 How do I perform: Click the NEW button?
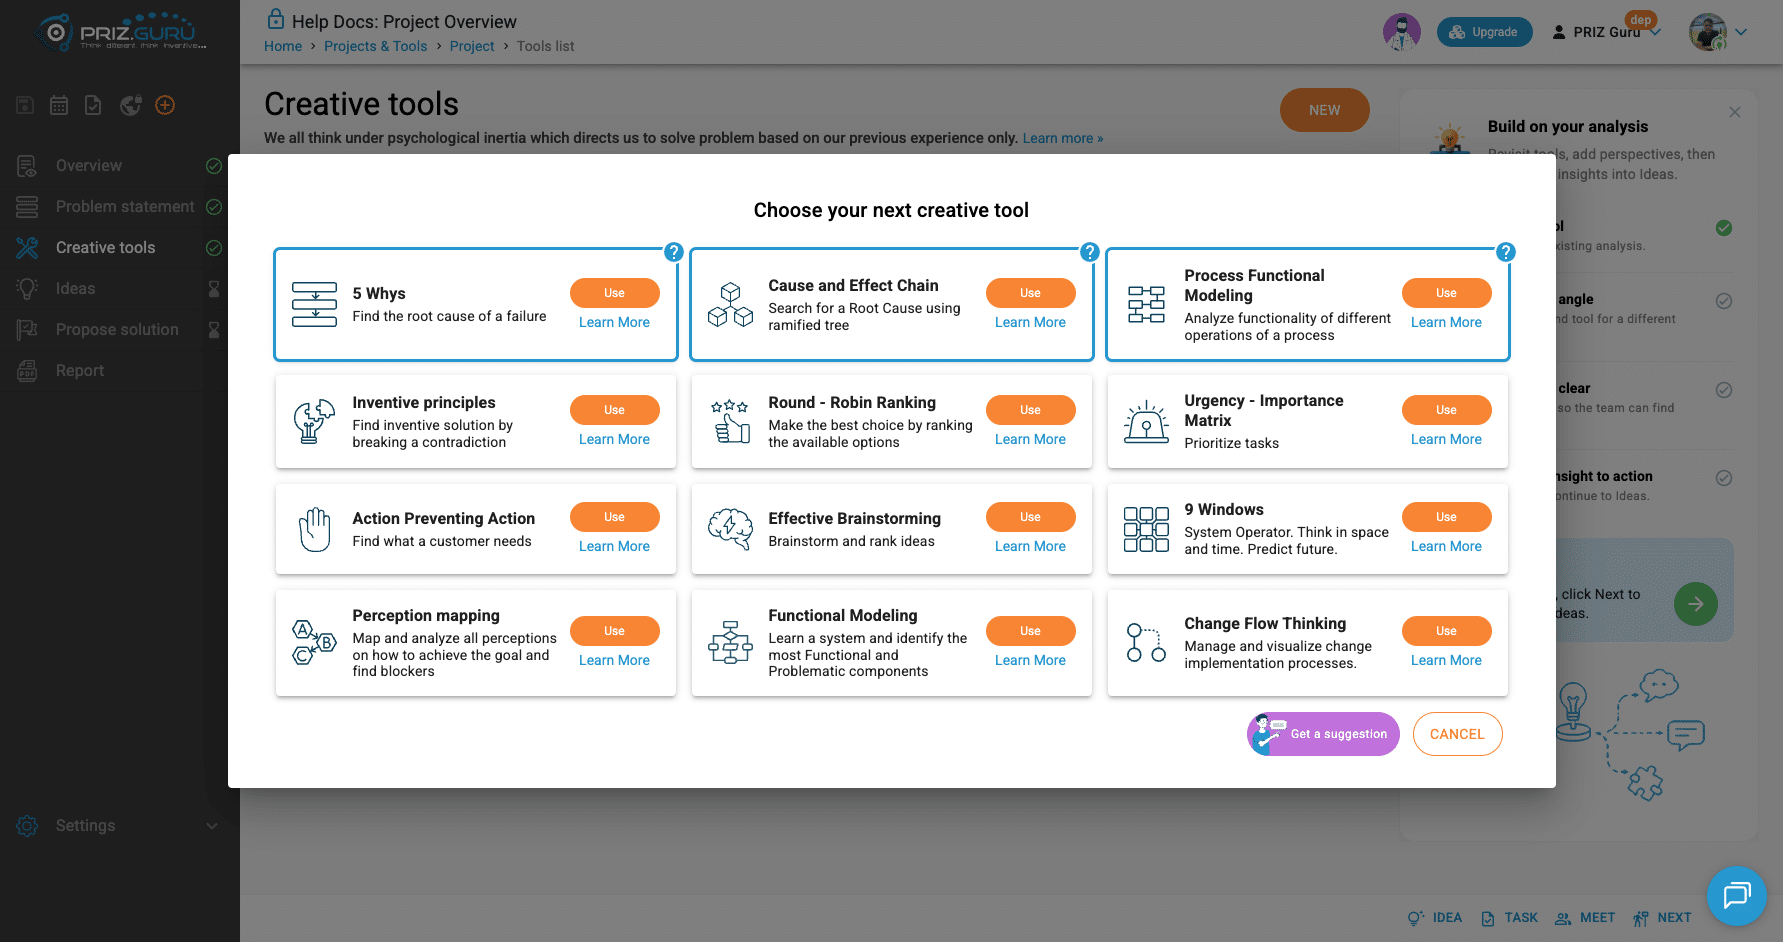tap(1324, 110)
